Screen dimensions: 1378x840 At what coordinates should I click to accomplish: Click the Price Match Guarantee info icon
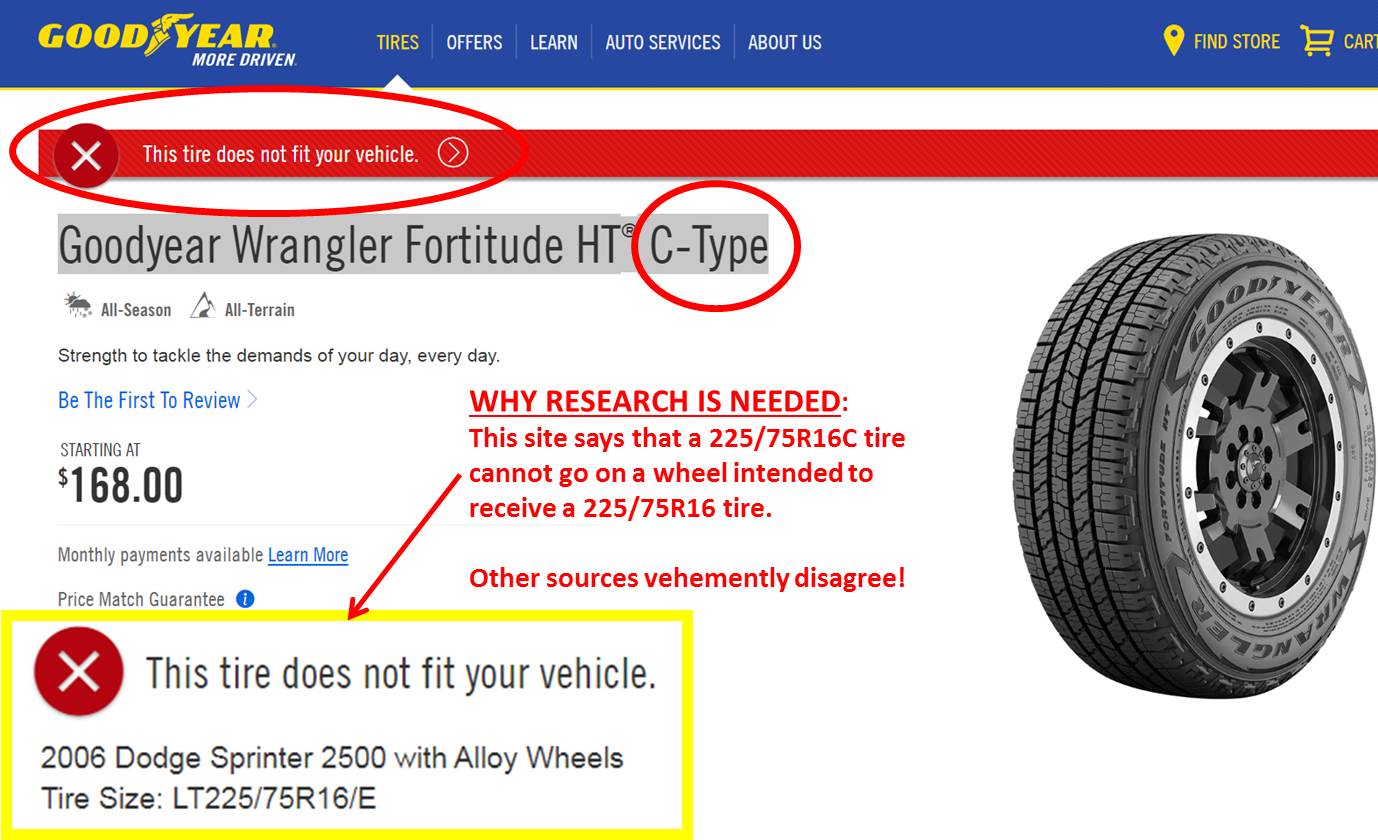click(x=245, y=599)
